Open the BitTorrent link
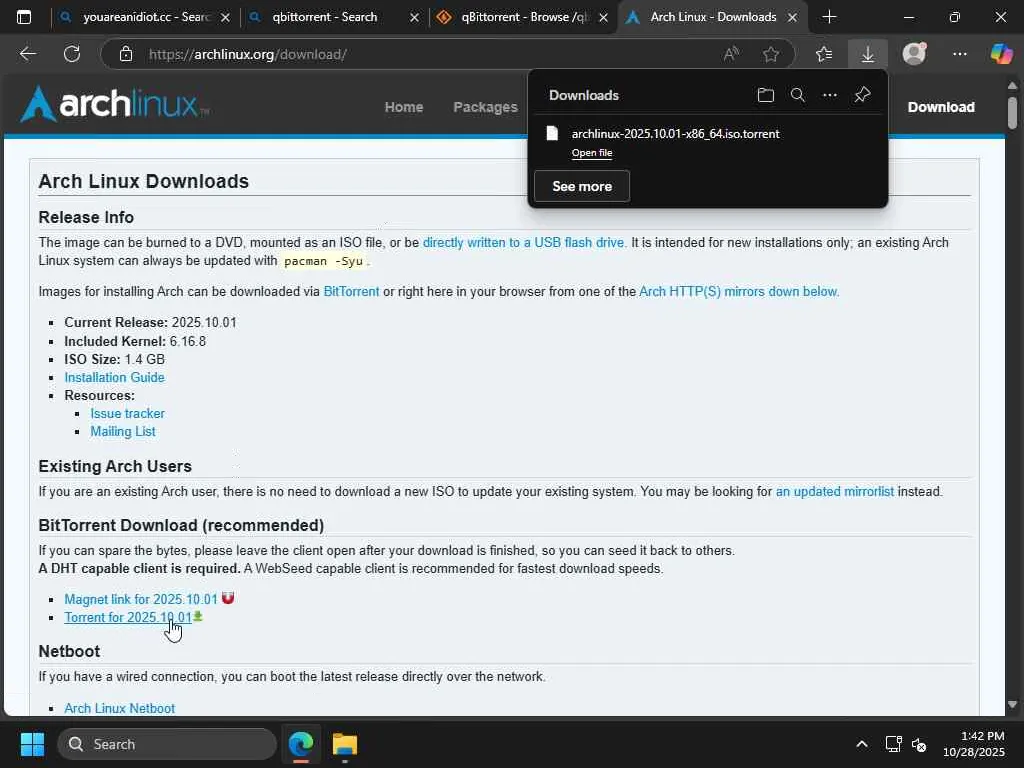The width and height of the screenshot is (1024, 768). [351, 291]
